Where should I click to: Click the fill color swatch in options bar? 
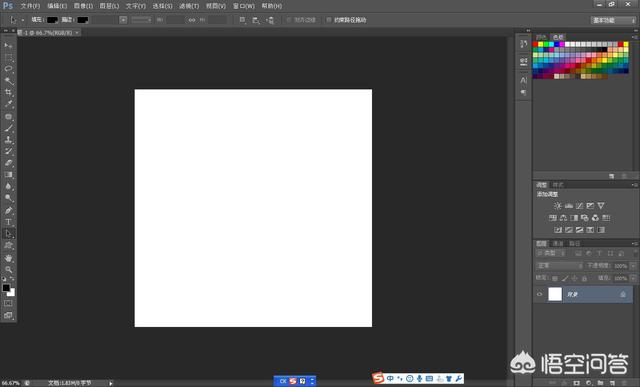52,20
